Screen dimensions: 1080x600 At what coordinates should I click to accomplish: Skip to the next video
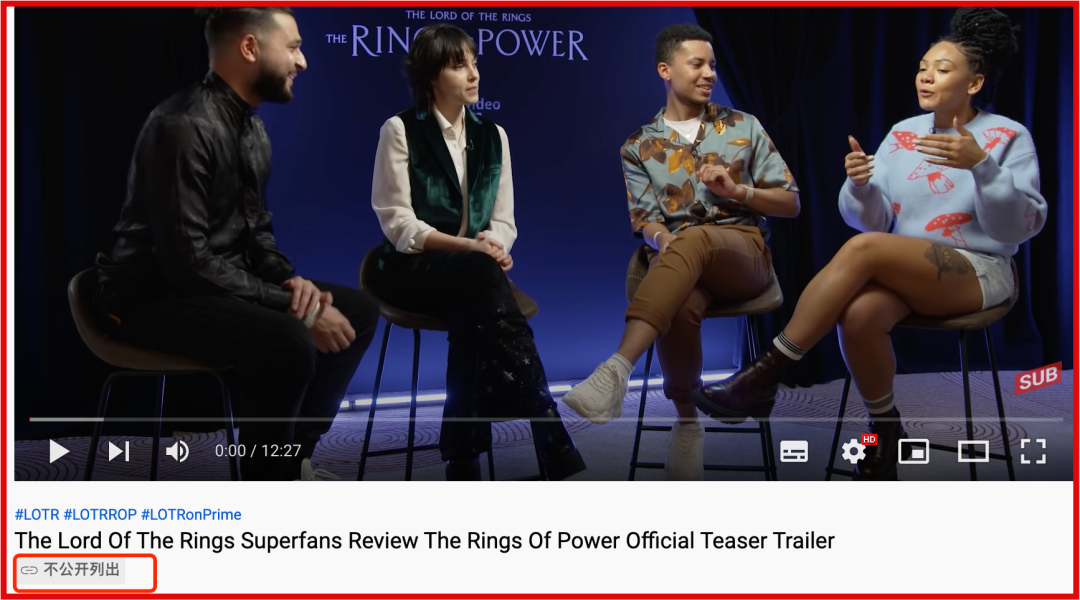coord(119,451)
